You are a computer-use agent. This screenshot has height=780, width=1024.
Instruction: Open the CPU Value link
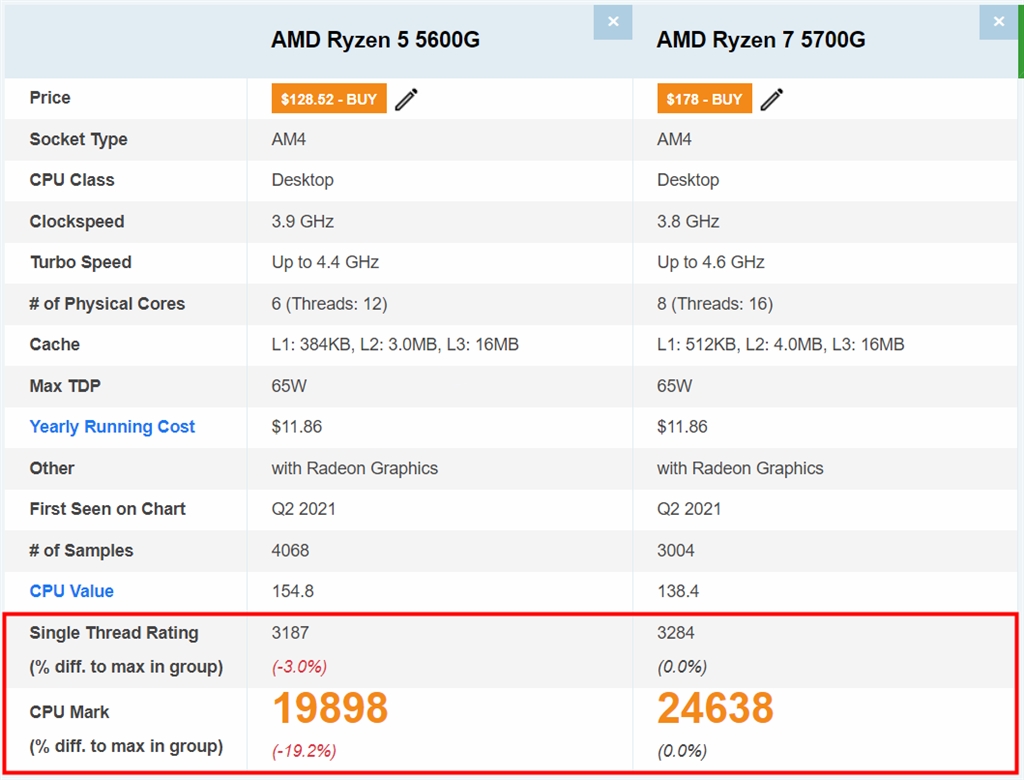point(72,591)
